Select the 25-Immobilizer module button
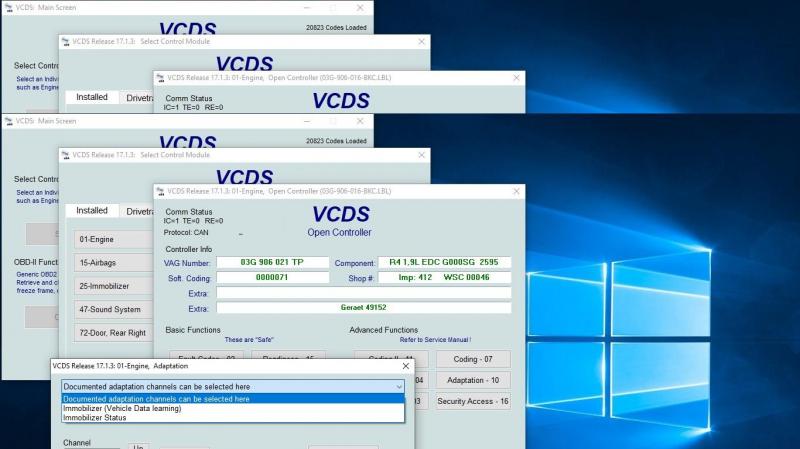Viewport: 800px width, 449px height. point(114,286)
